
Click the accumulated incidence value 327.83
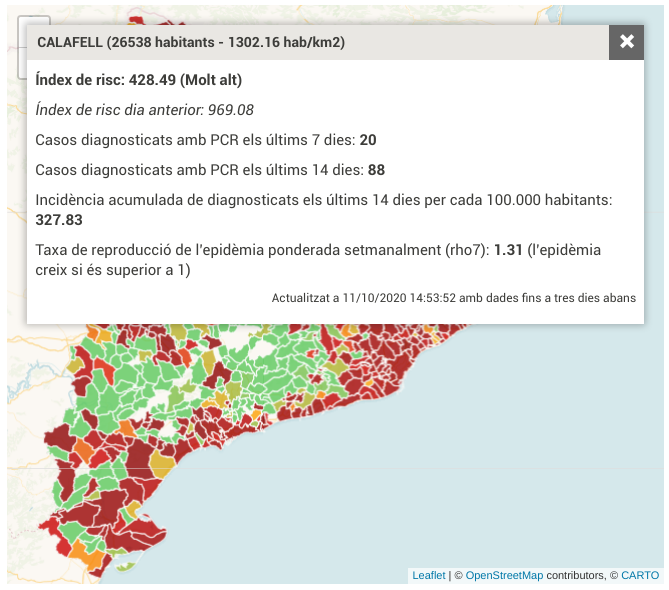(59, 220)
